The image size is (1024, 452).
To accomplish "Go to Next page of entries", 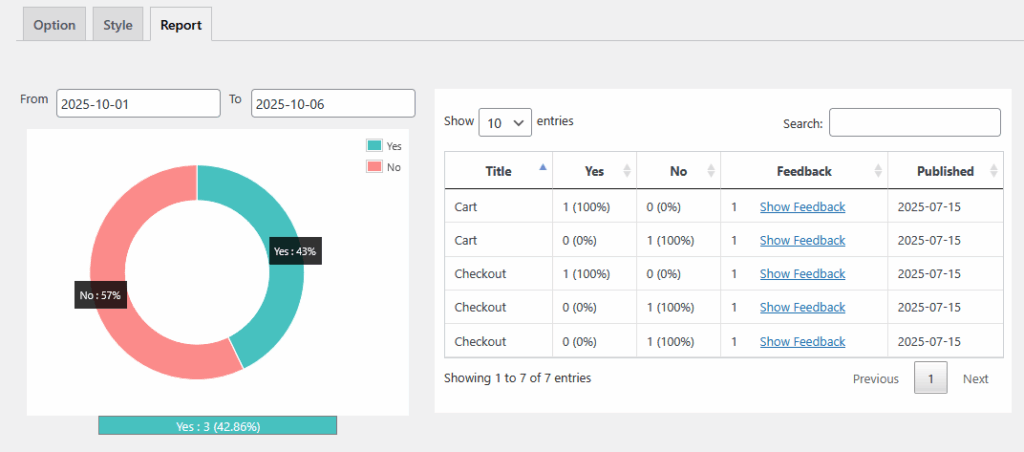I will point(975,379).
